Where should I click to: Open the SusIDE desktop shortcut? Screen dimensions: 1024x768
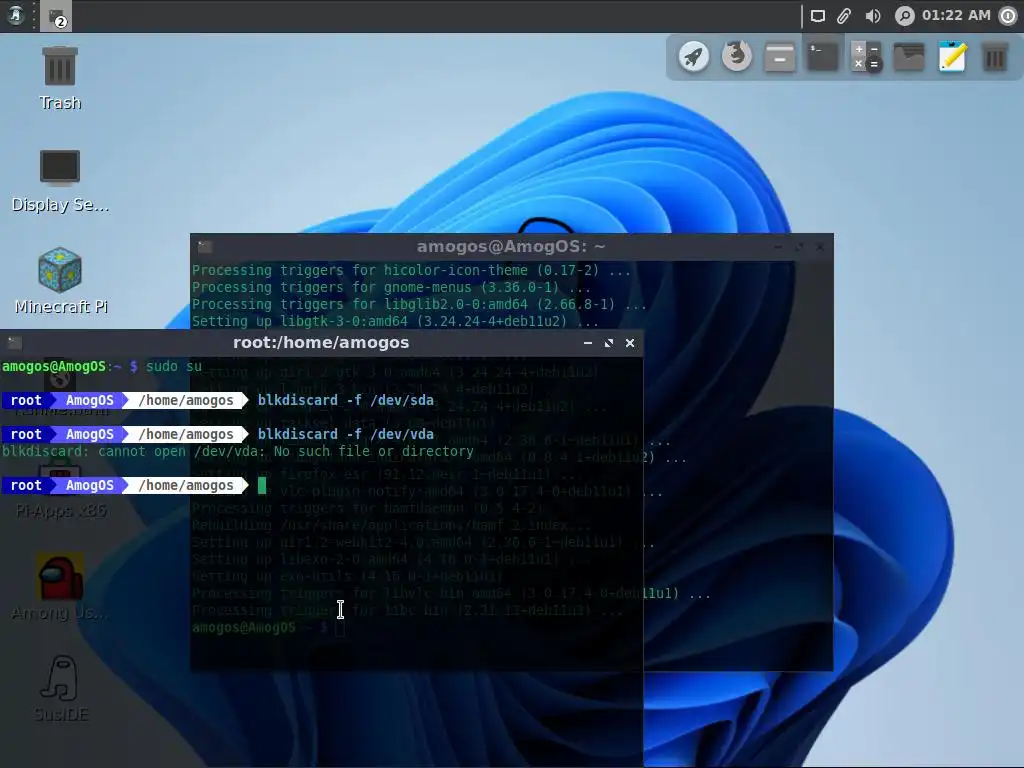(60, 689)
